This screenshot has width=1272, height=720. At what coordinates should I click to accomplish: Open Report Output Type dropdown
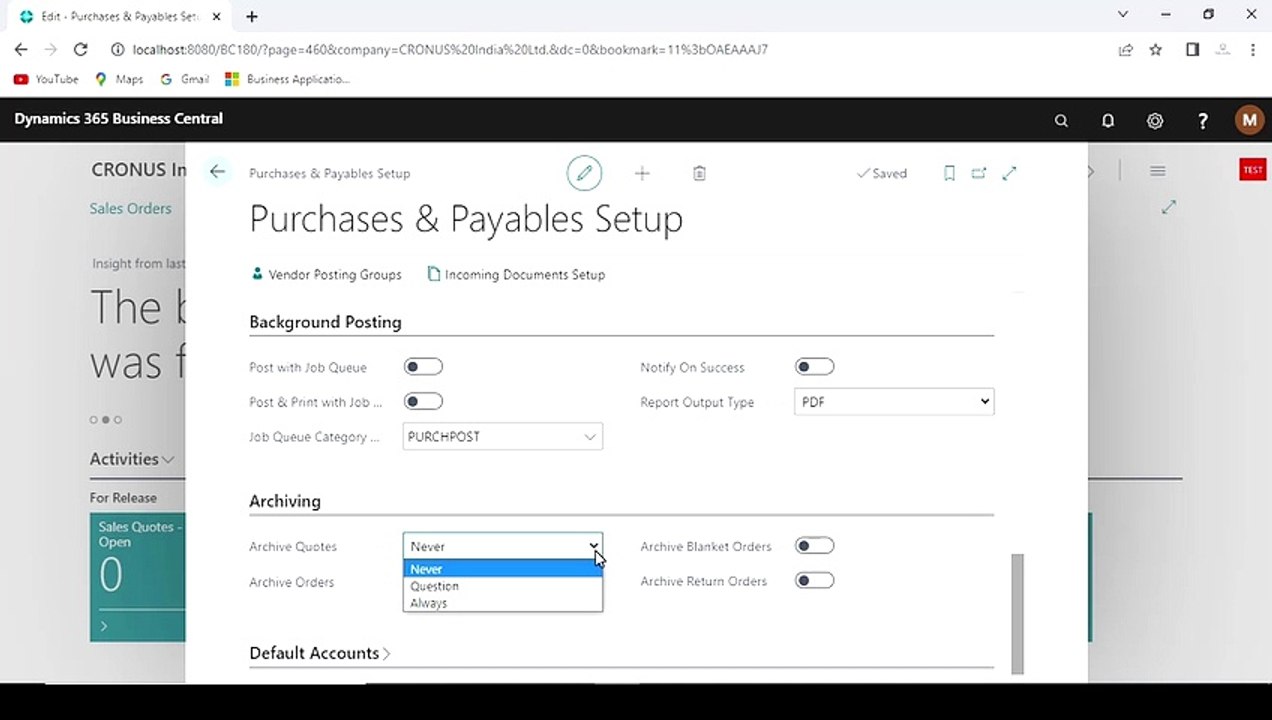pos(894,402)
